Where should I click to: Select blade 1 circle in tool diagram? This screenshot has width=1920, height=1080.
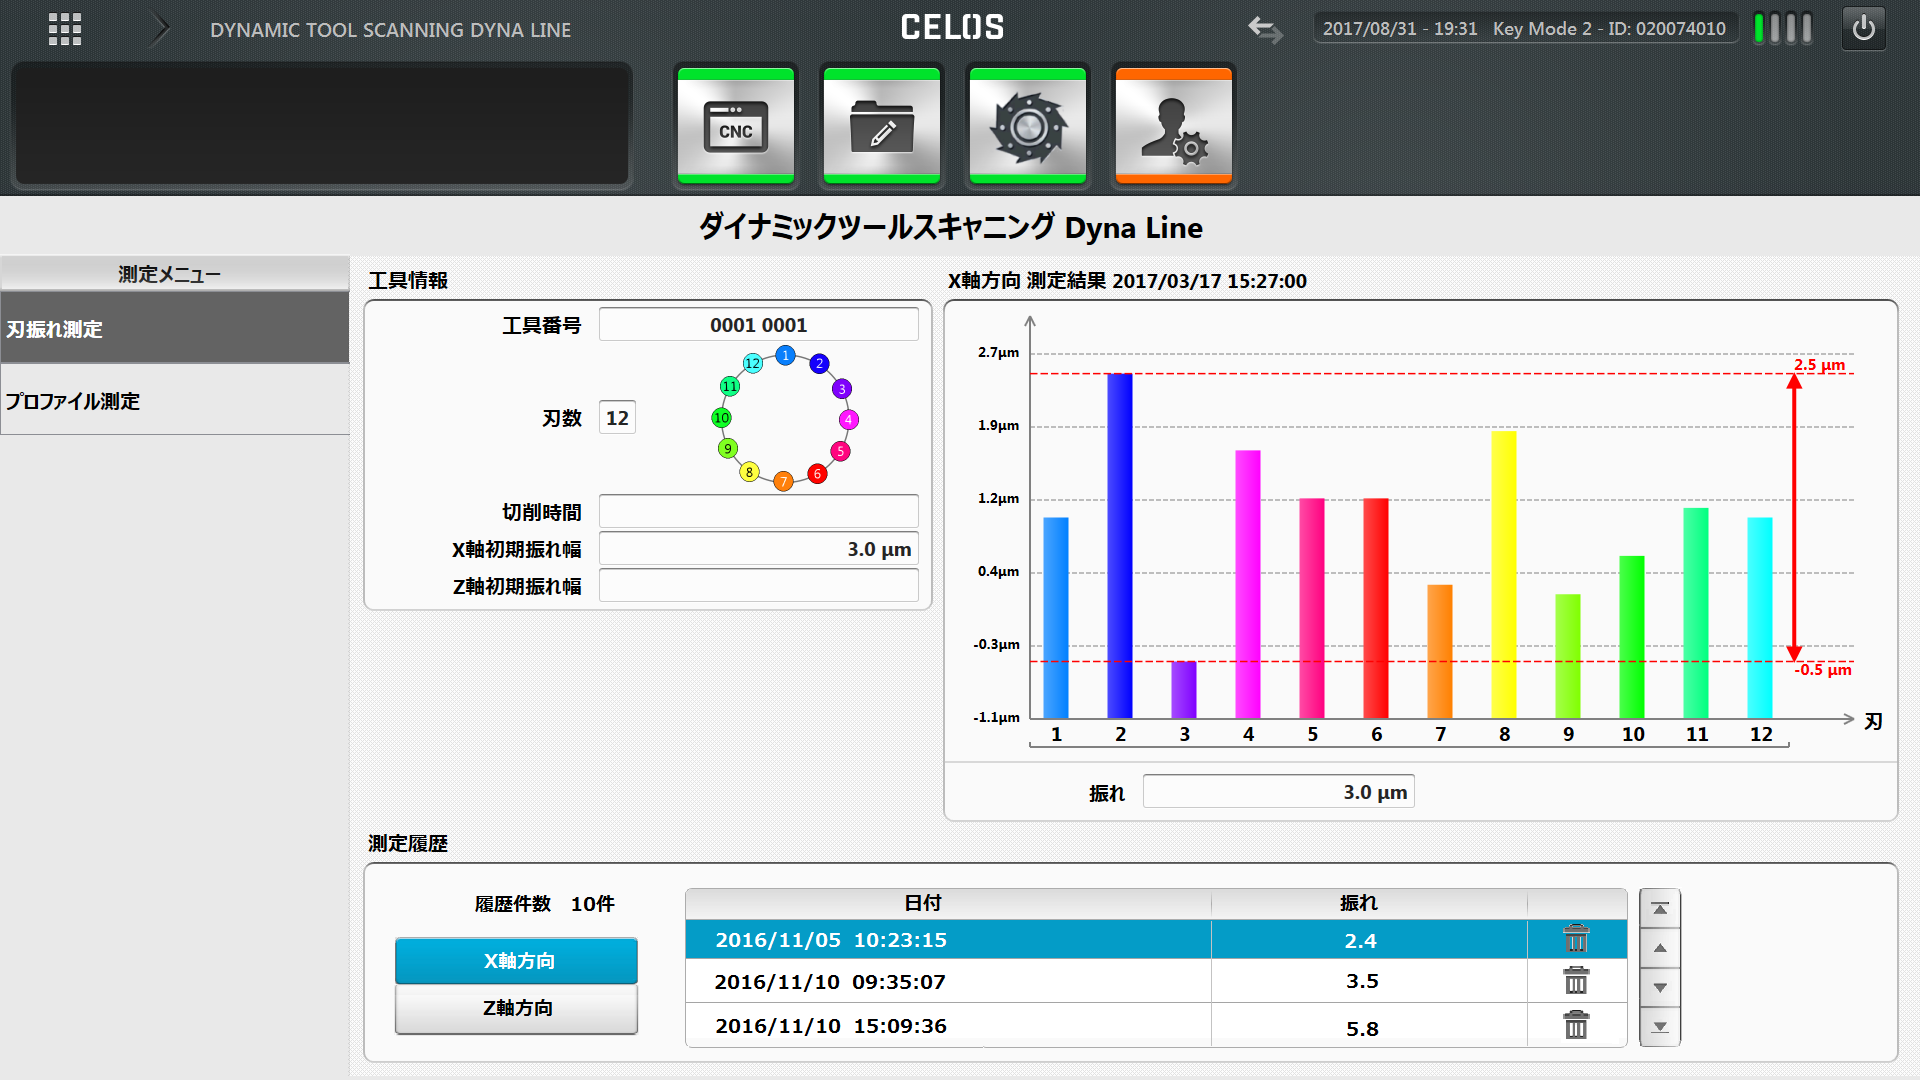coord(786,355)
